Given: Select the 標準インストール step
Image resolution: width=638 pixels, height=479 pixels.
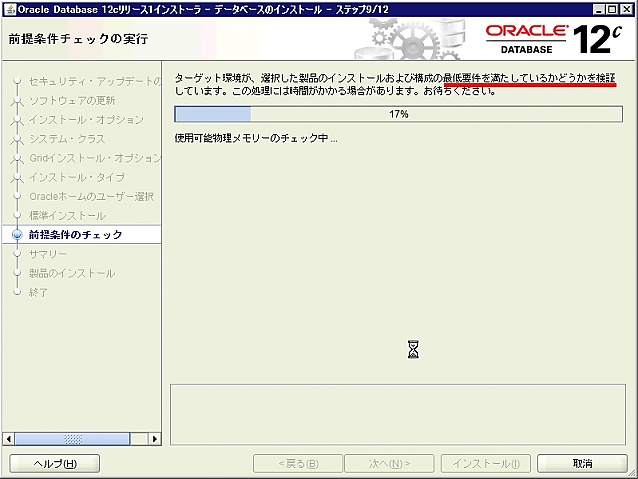Looking at the screenshot, I should coord(67,215).
